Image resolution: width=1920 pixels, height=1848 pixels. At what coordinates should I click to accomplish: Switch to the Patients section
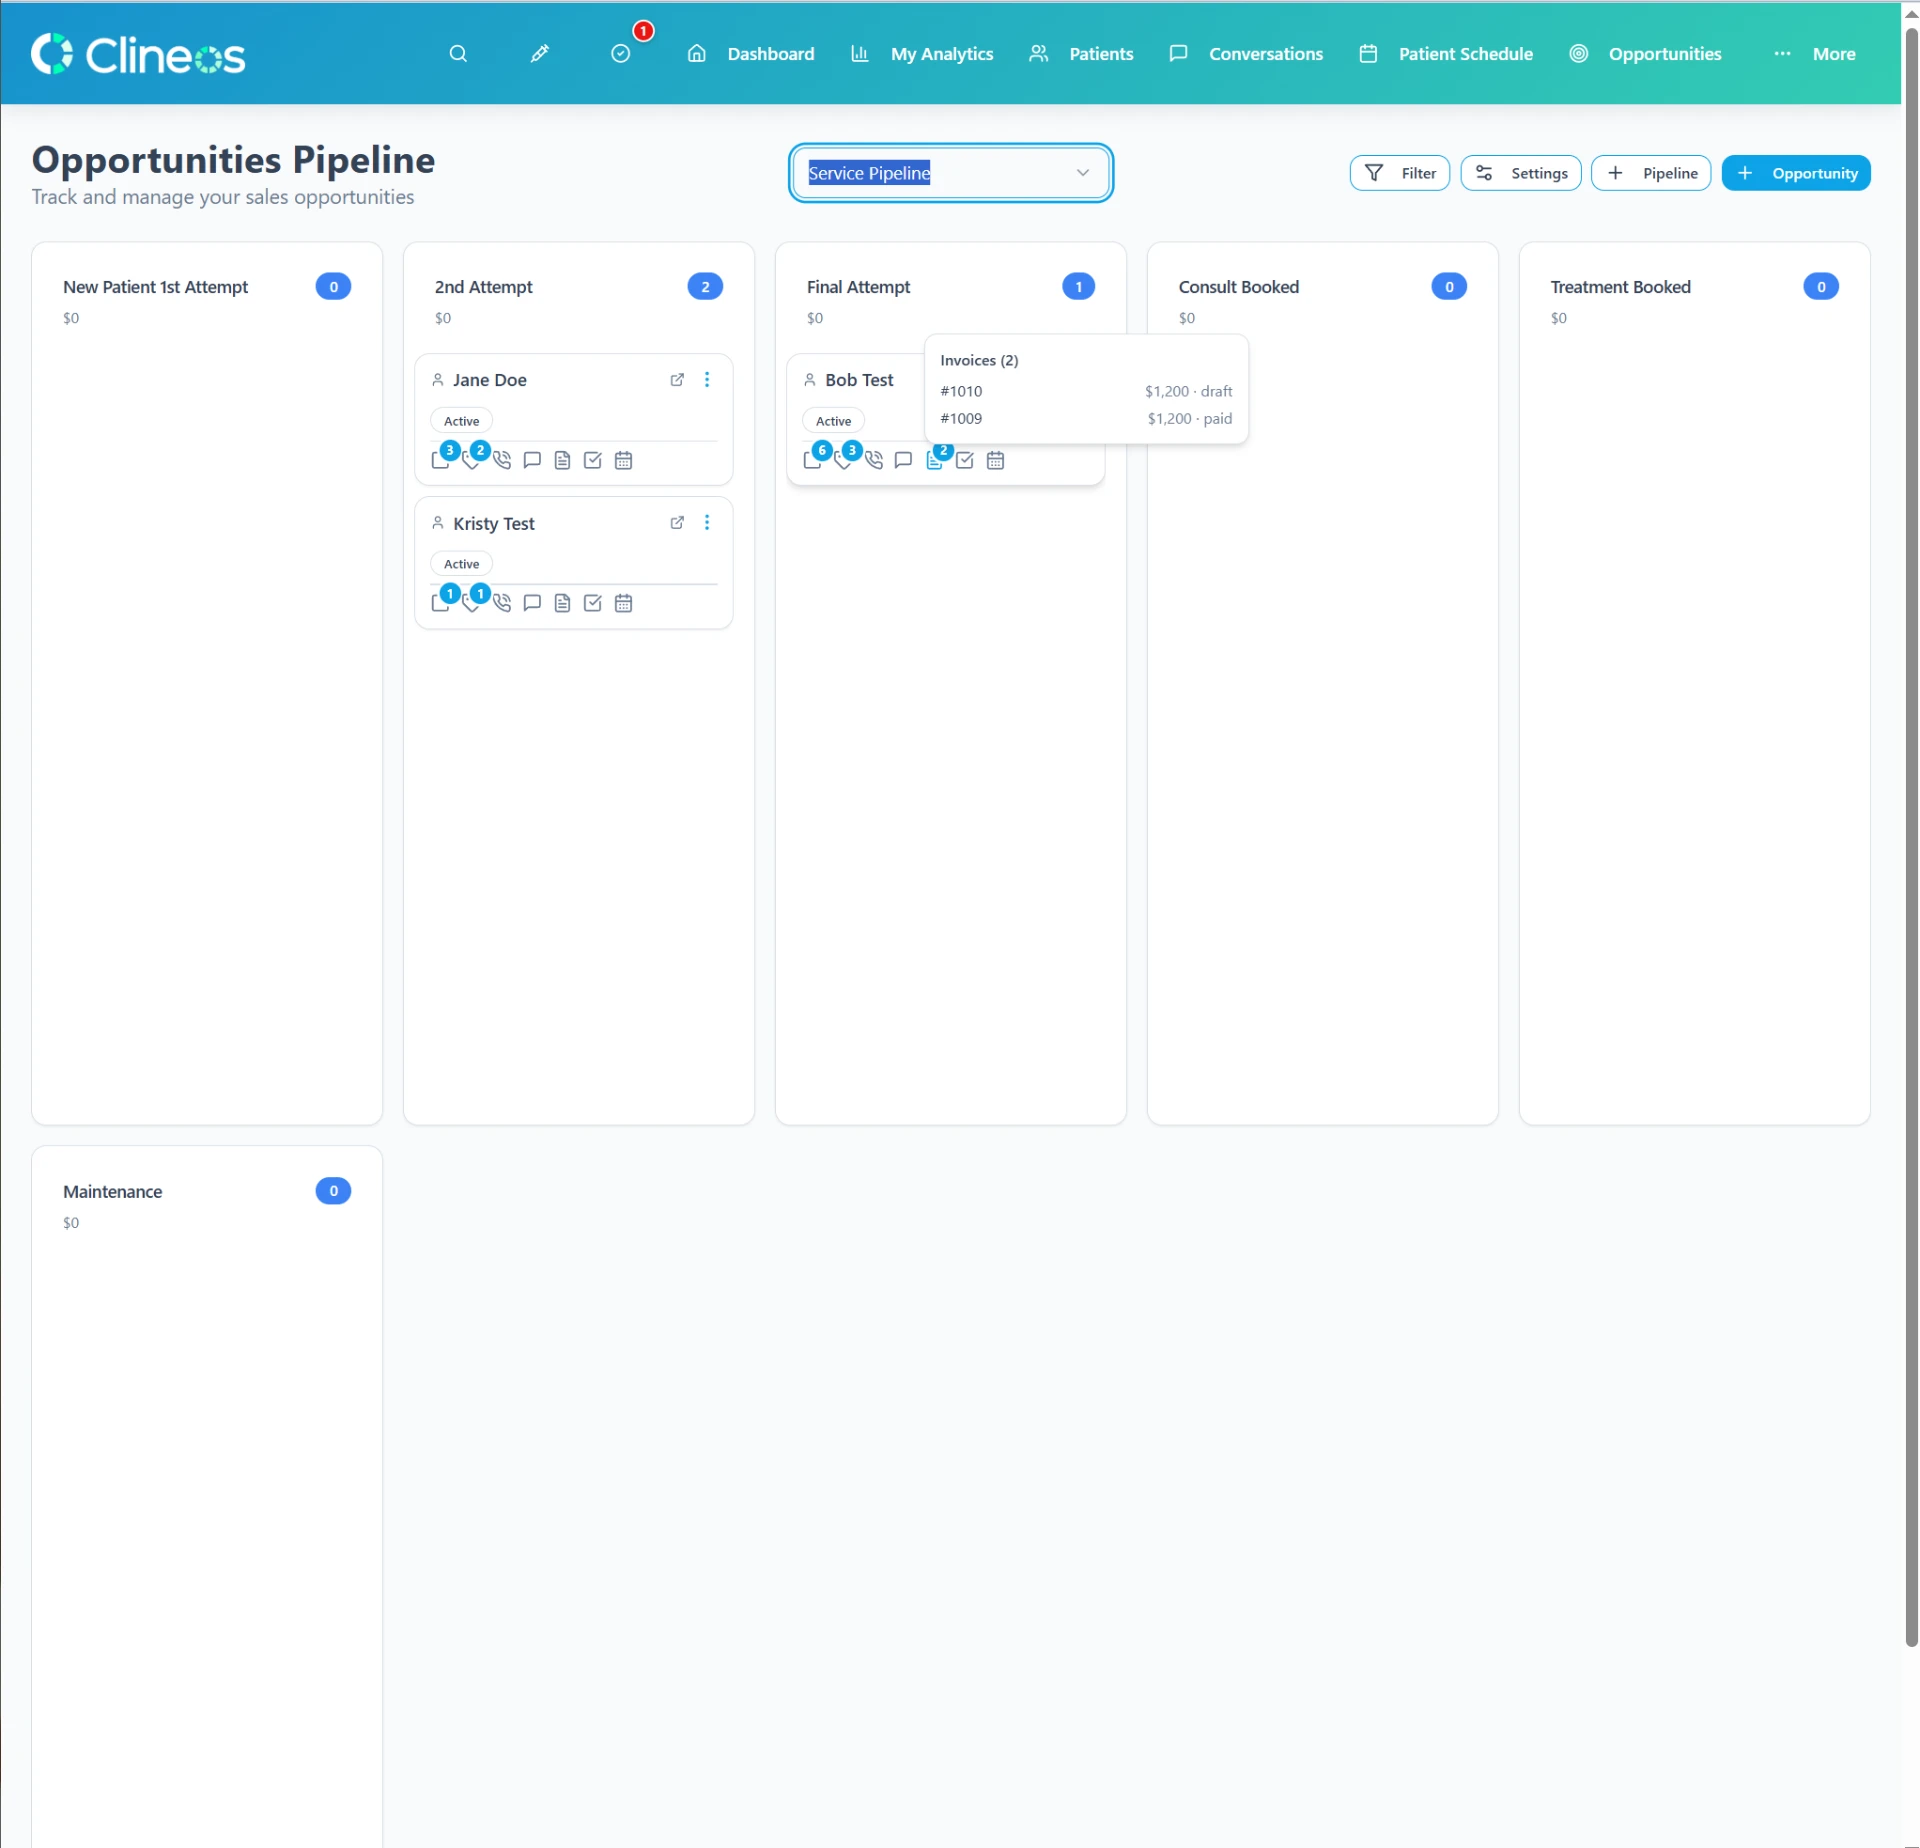[1081, 54]
